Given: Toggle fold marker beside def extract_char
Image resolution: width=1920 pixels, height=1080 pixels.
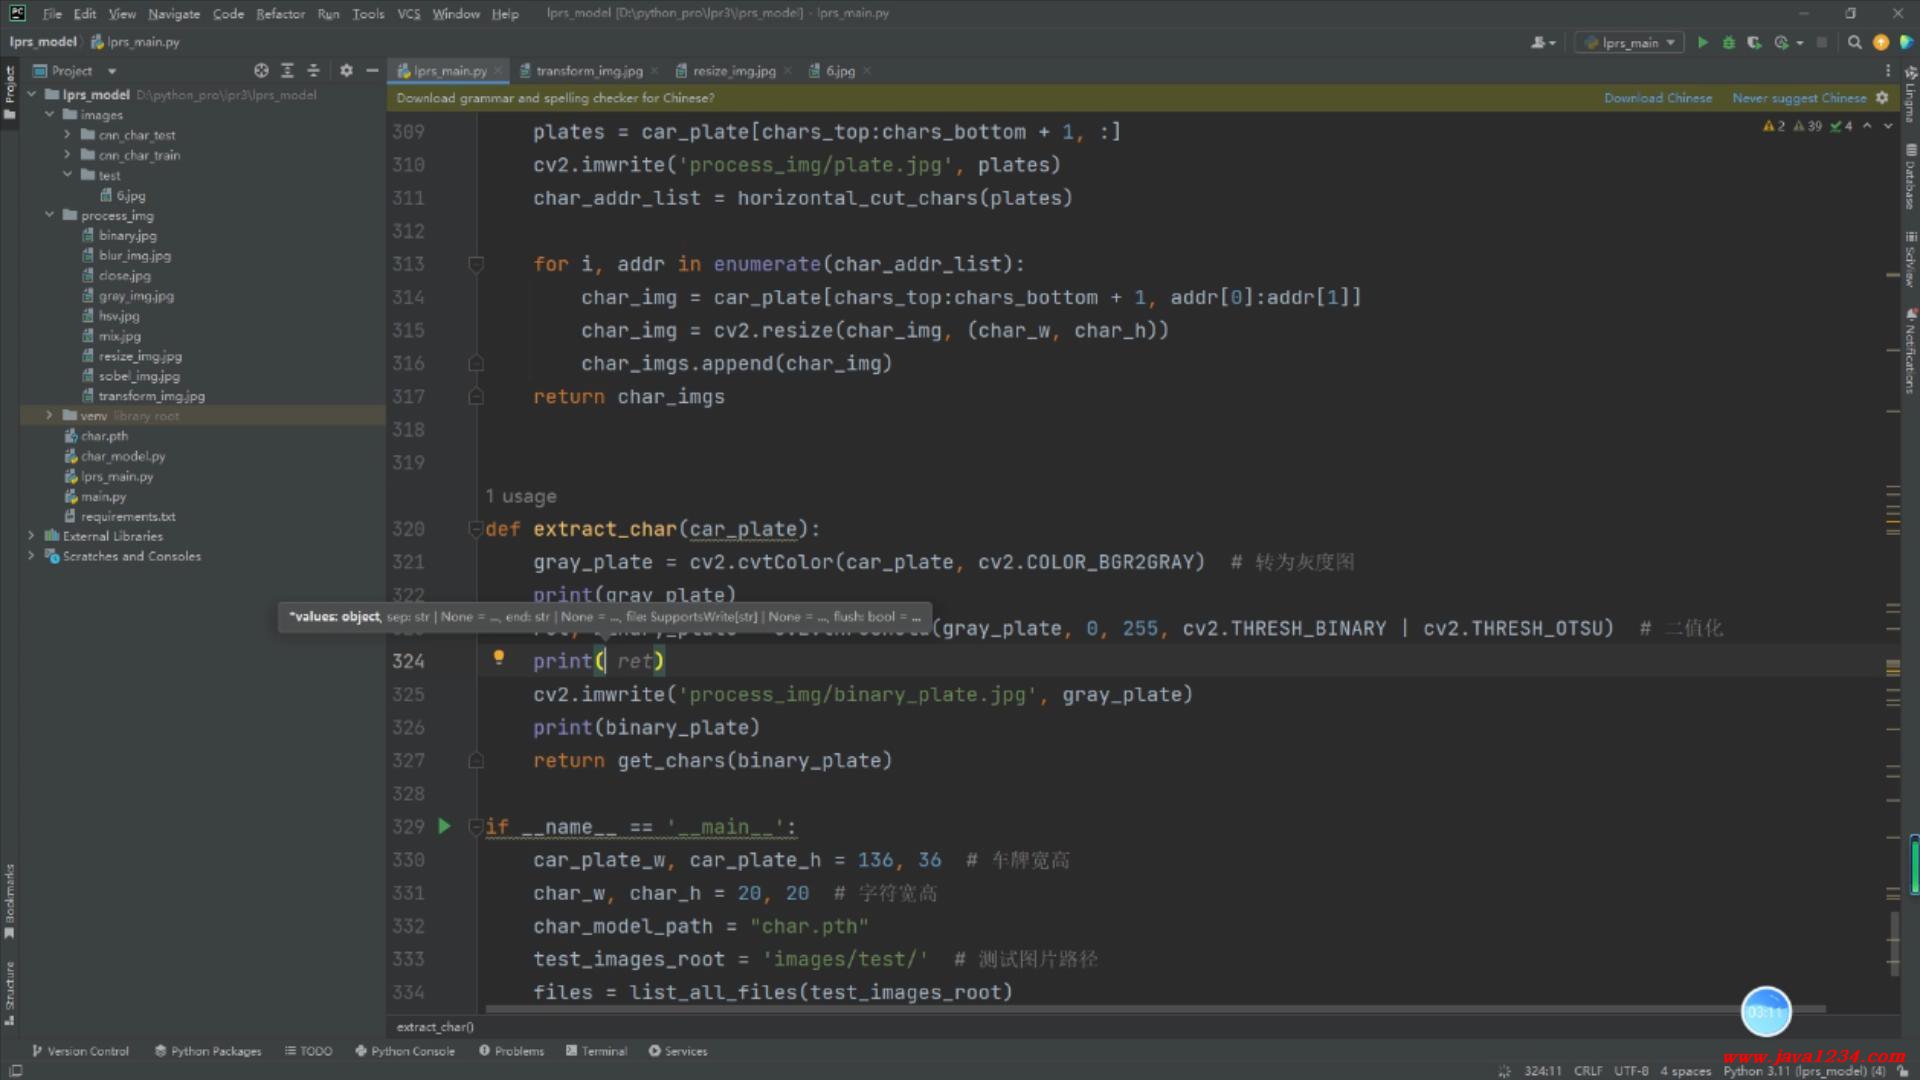Looking at the screenshot, I should tap(475, 529).
